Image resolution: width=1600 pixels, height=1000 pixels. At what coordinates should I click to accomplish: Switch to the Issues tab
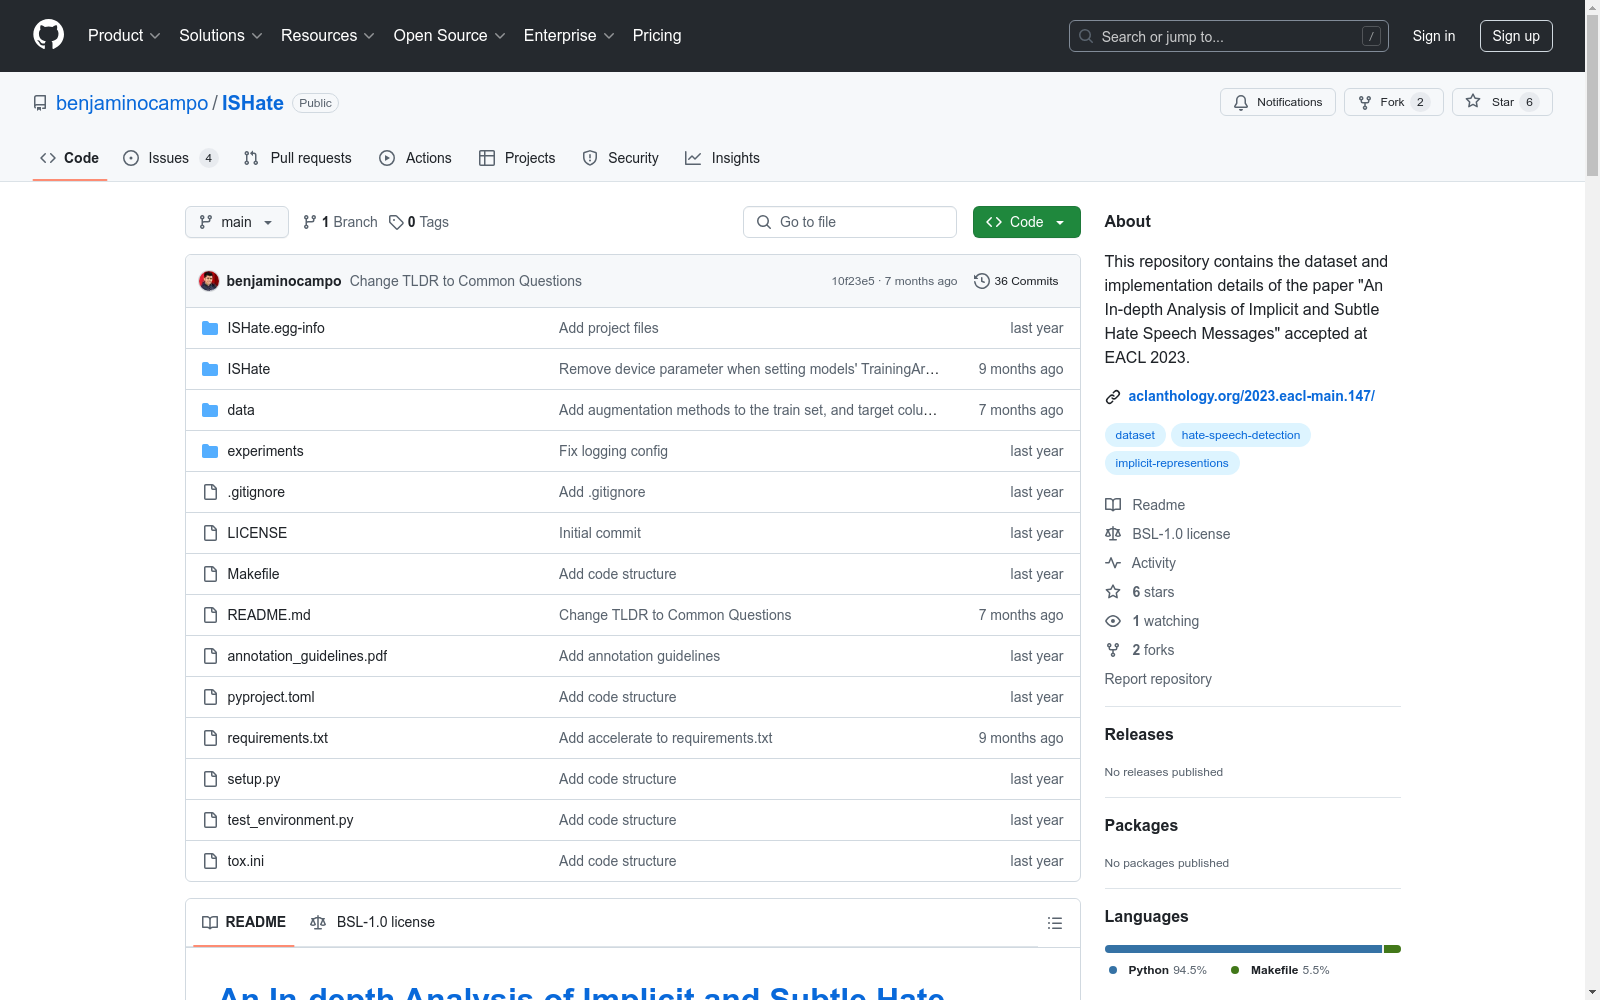[170, 158]
